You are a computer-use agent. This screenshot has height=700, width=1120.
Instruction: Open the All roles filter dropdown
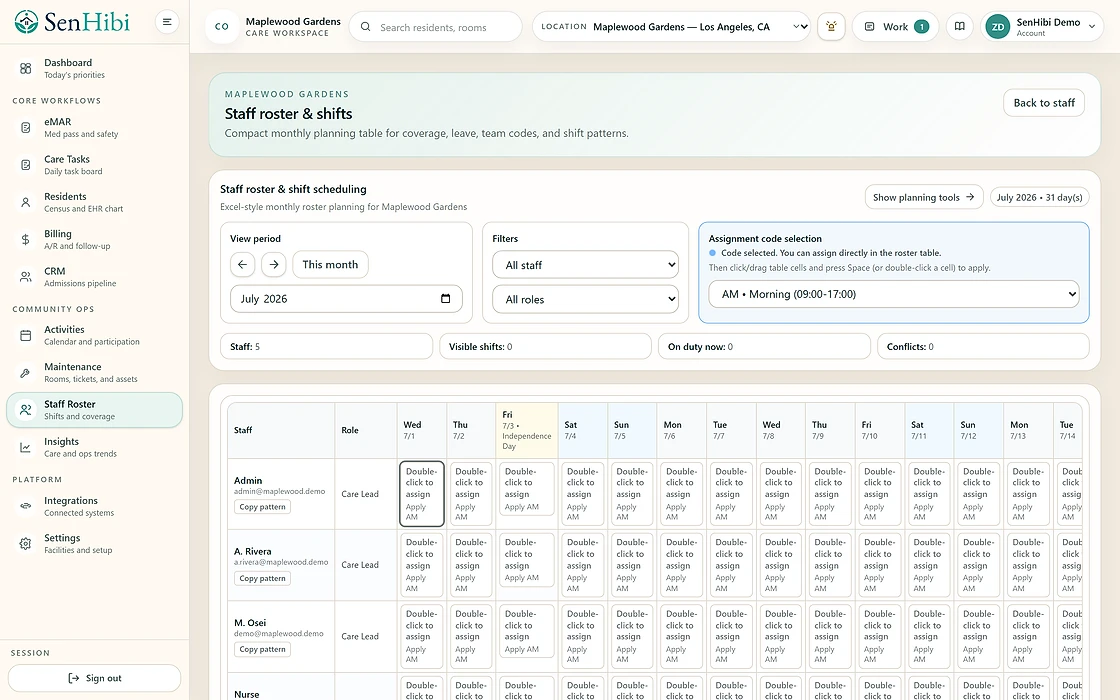585,299
